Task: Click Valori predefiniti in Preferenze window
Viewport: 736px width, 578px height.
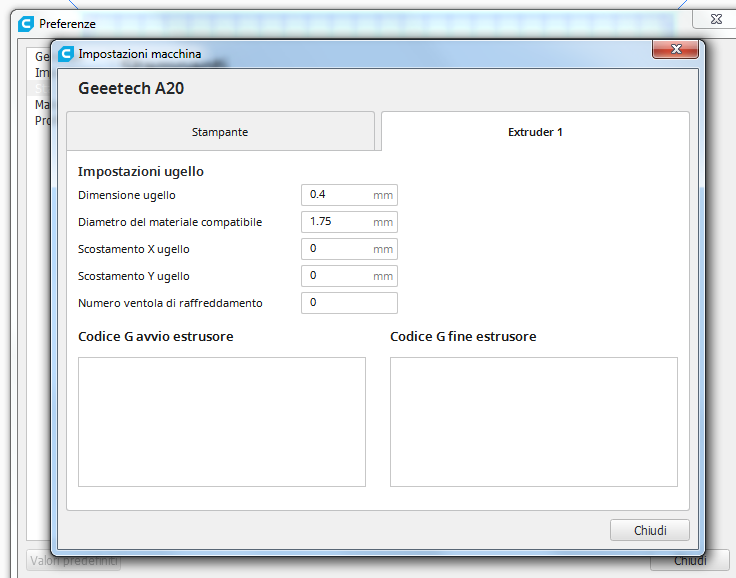Action: (x=73, y=561)
